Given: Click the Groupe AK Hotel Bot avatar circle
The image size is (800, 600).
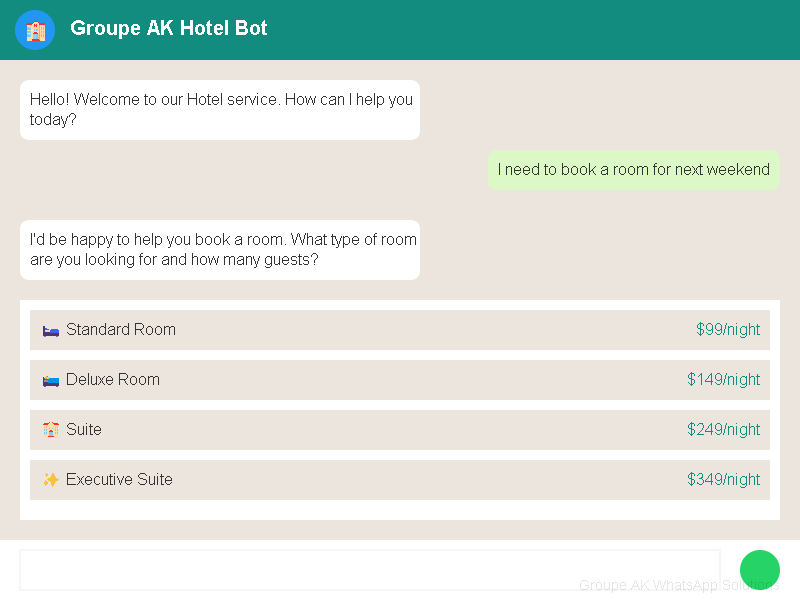Looking at the screenshot, I should point(35,30).
